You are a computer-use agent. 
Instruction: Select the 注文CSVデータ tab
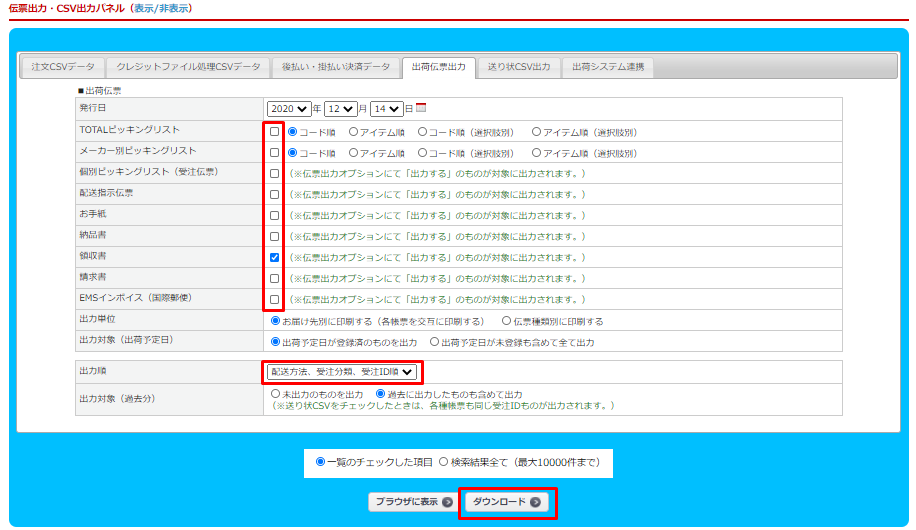click(x=63, y=67)
